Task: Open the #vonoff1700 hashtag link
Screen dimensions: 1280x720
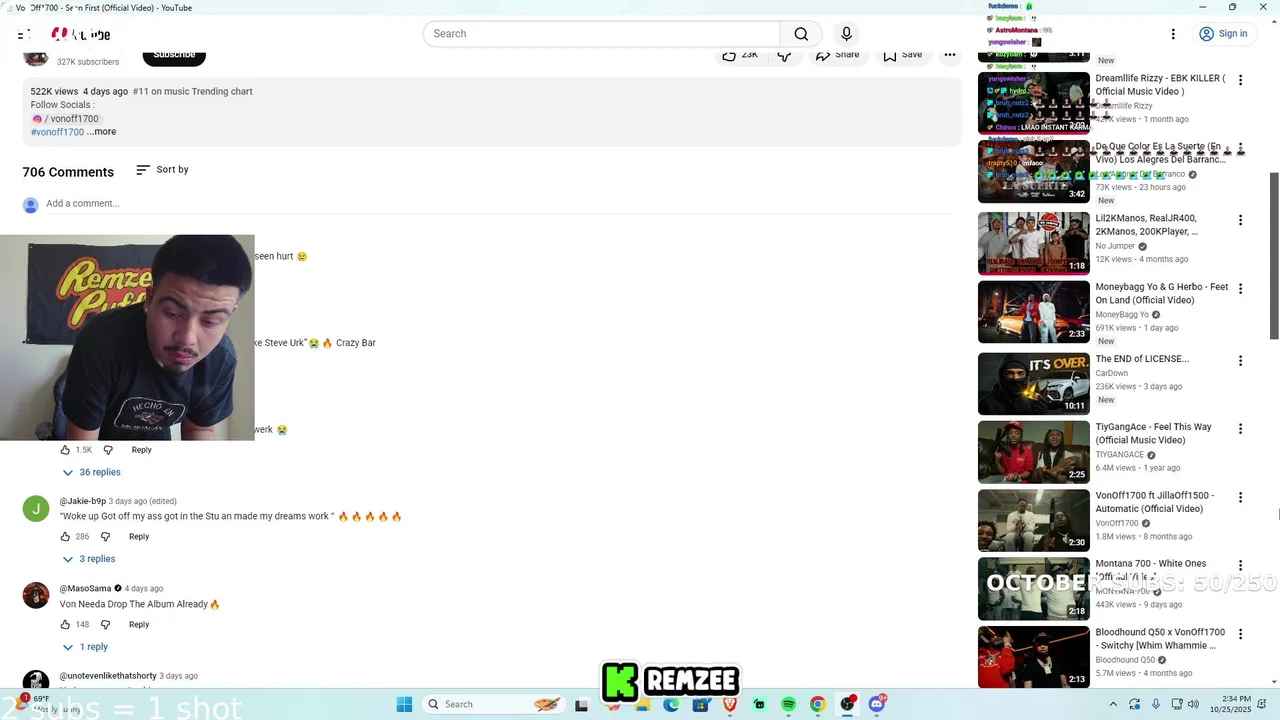Action: (57, 132)
